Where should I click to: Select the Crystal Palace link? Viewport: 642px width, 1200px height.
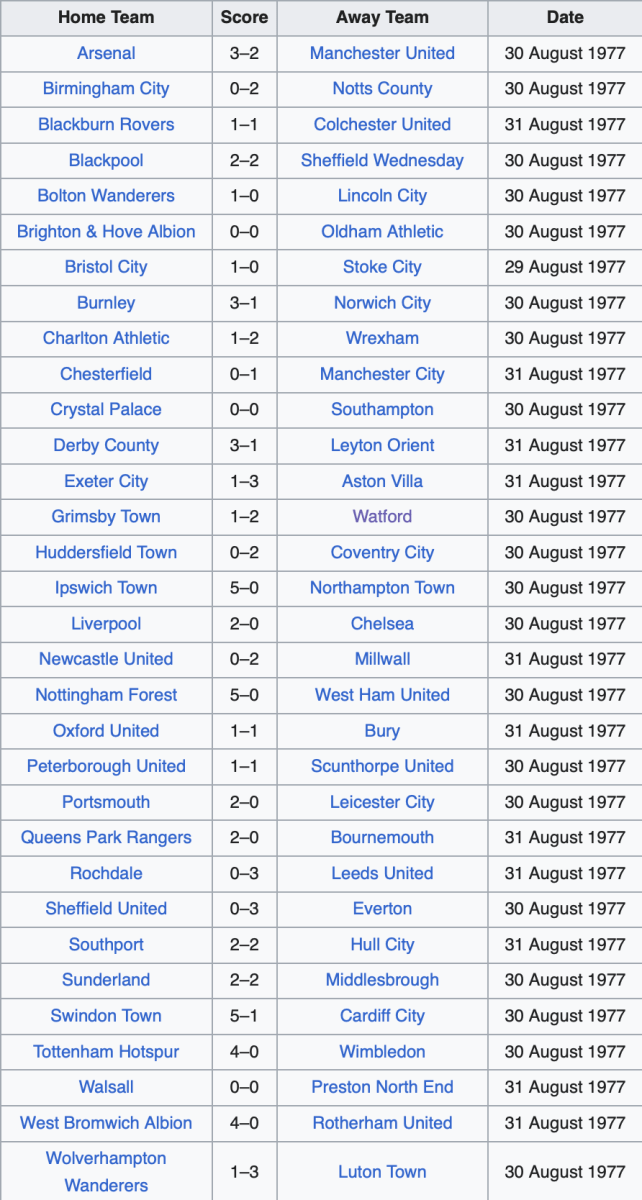106,410
